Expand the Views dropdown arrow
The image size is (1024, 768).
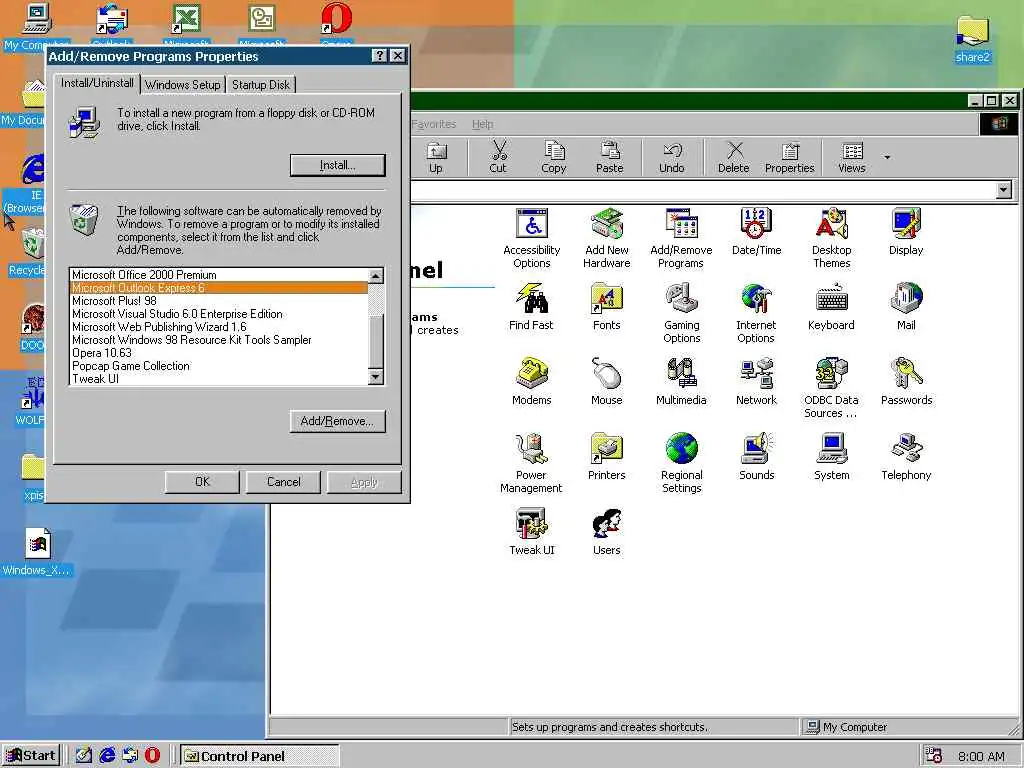pyautogui.click(x=887, y=157)
